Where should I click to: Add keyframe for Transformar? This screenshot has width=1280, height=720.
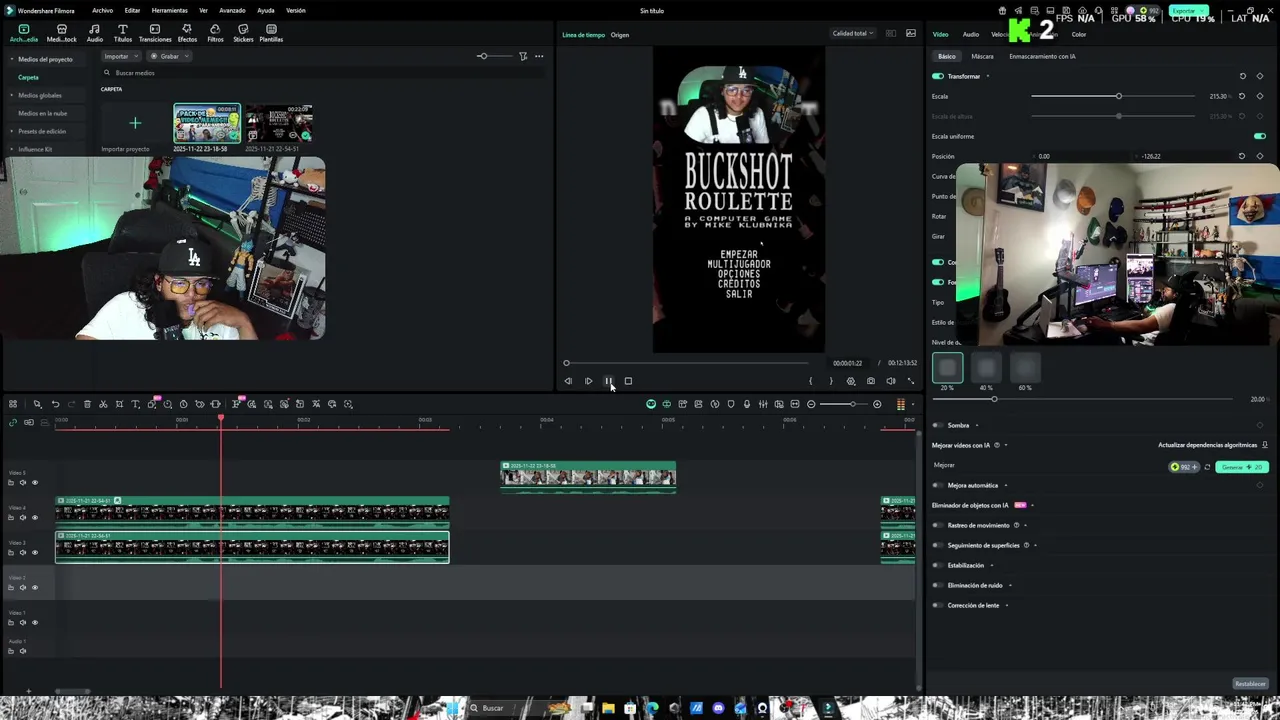click(x=1259, y=76)
